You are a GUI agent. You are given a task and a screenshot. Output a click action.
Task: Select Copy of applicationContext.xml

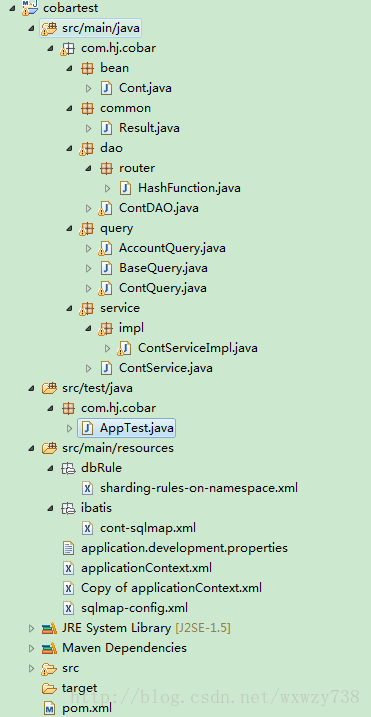point(171,588)
